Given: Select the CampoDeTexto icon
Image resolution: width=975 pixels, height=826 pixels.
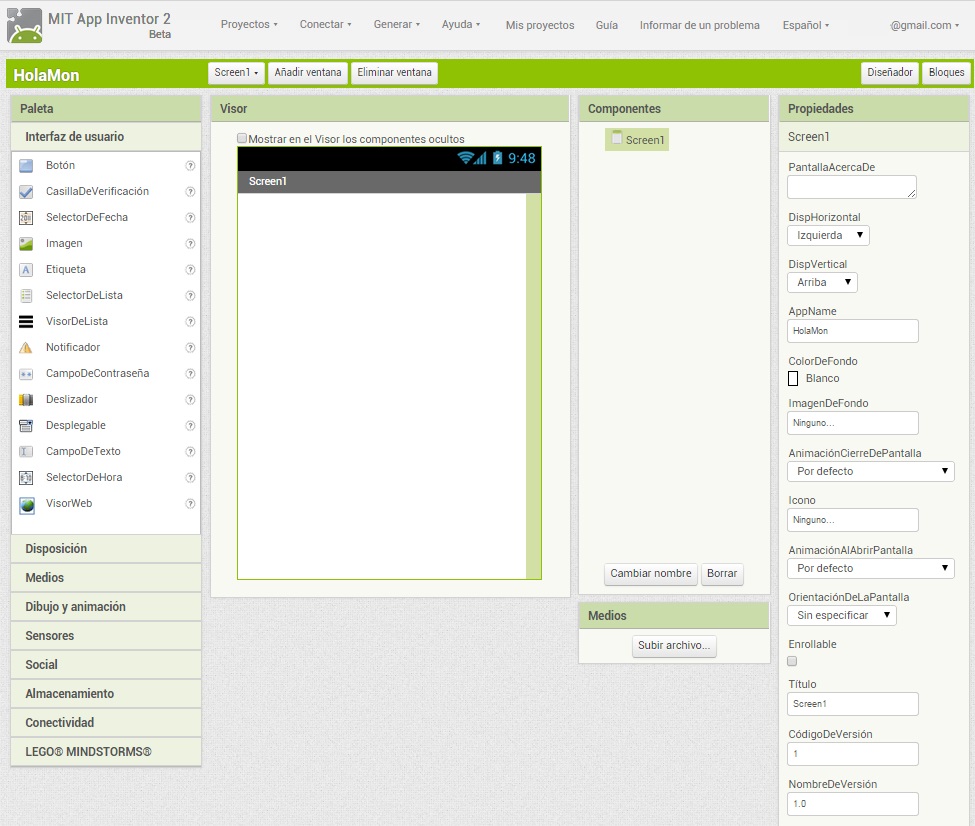Looking at the screenshot, I should pos(26,452).
